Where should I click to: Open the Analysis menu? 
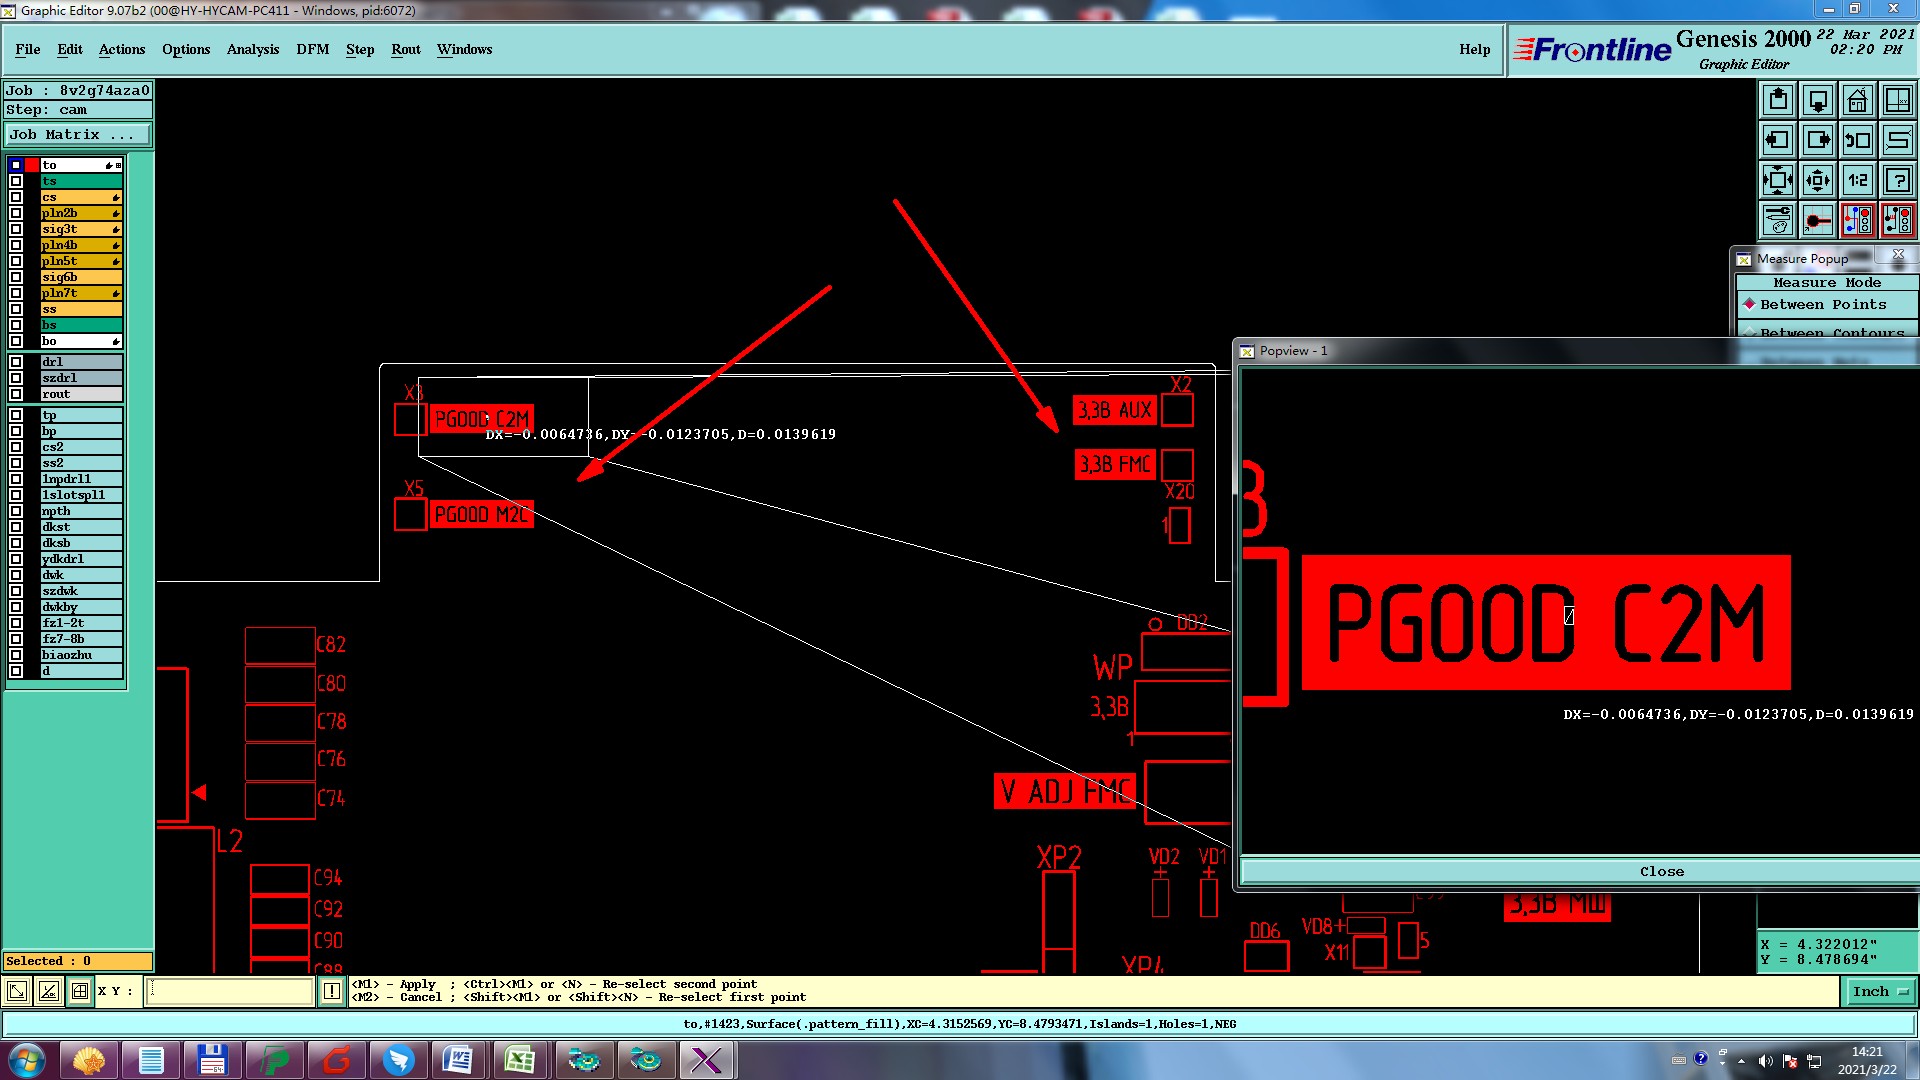click(252, 49)
